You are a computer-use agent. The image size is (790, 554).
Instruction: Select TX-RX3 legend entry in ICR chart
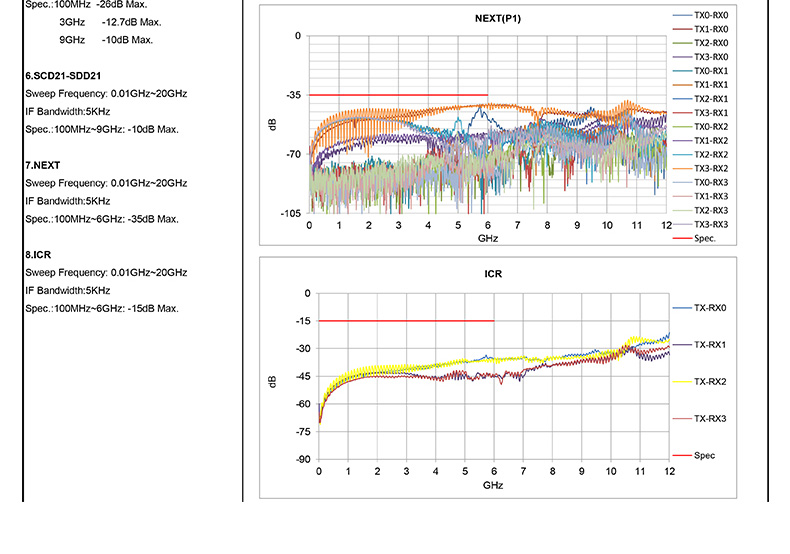[x=709, y=418]
